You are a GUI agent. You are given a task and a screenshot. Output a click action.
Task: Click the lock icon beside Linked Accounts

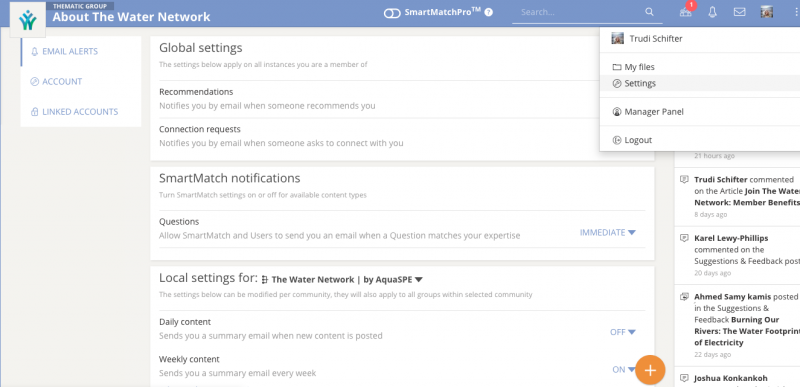tap(35, 112)
